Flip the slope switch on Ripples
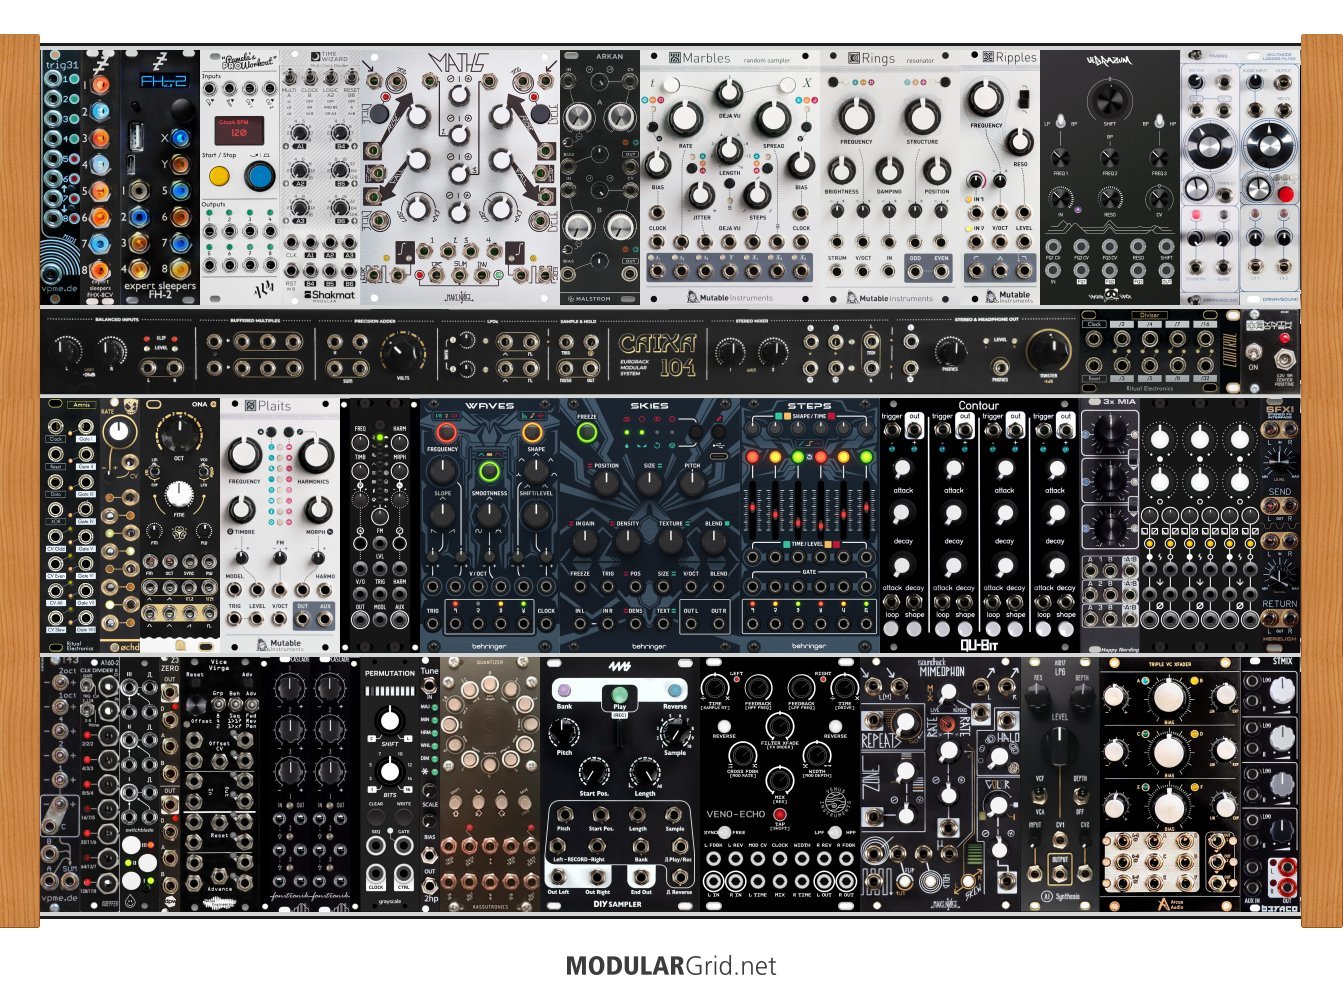 coord(1022,98)
